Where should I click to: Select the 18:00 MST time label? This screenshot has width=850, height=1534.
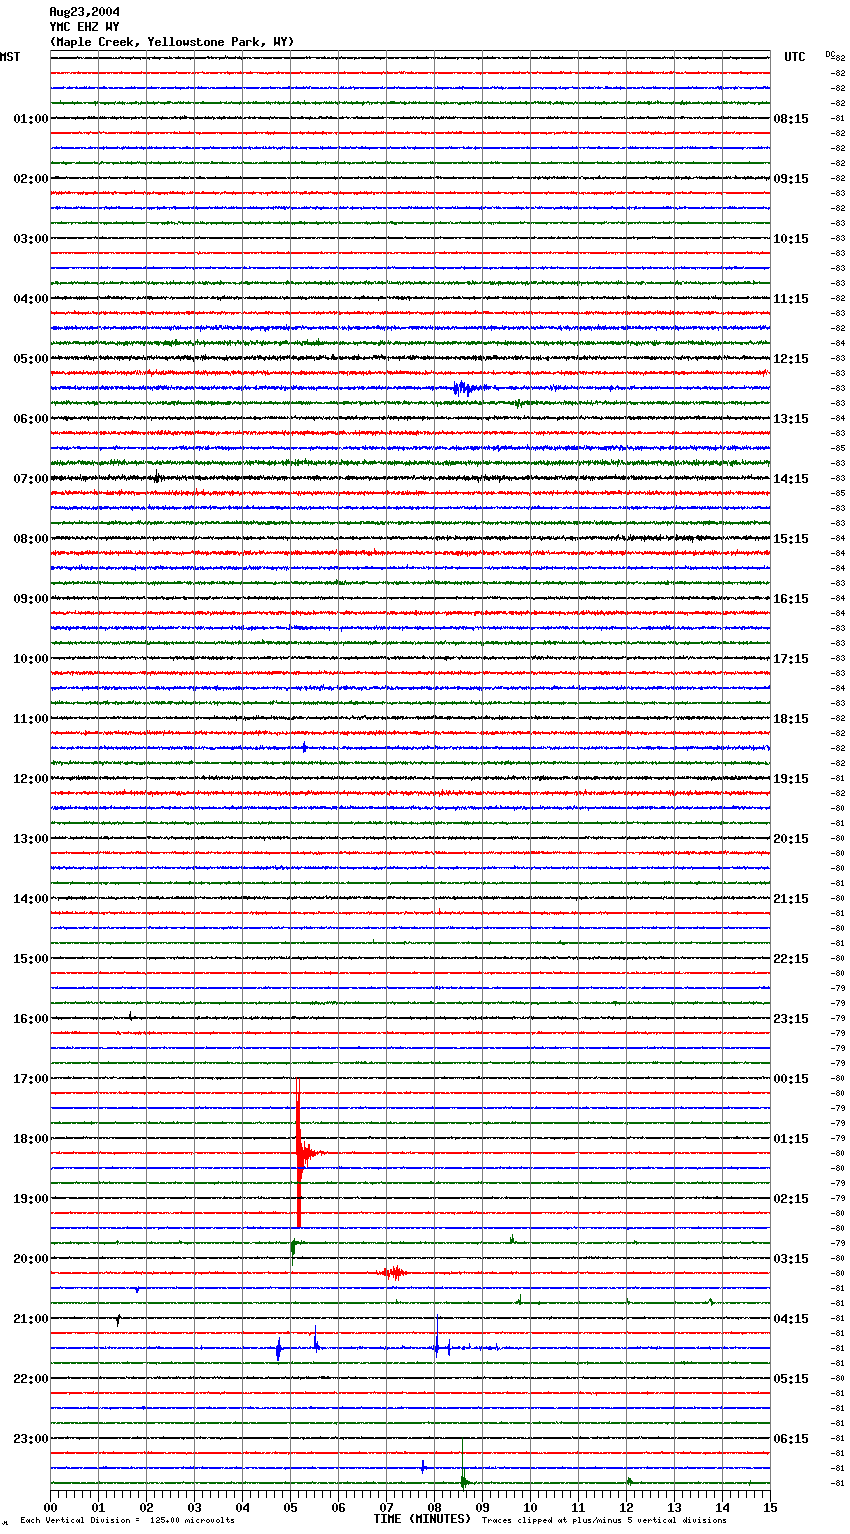click(31, 1139)
